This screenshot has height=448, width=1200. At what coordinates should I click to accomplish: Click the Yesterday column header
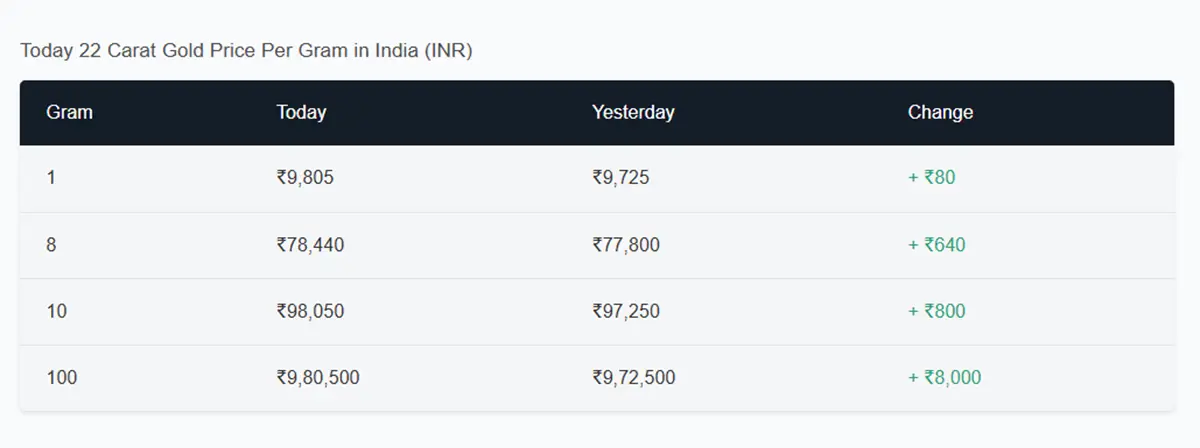pyautogui.click(x=633, y=112)
